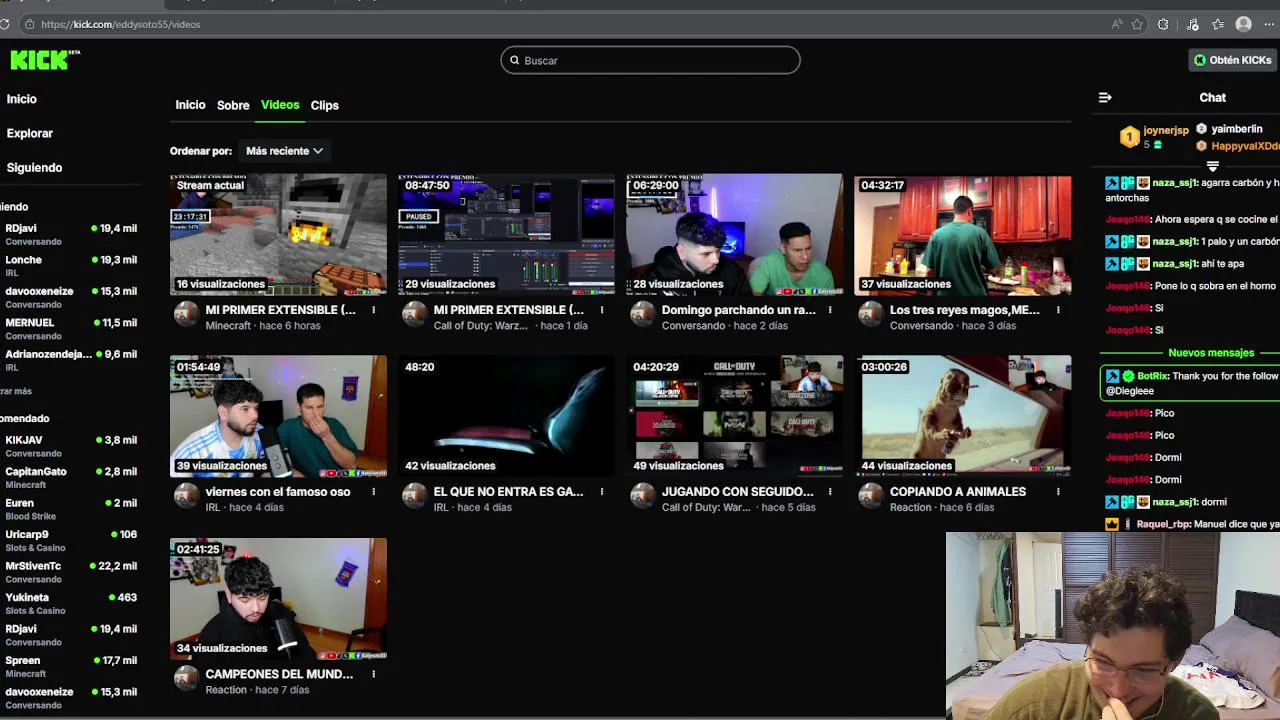Click the browser extensions icon
Viewport: 1280px width, 720px height.
(x=1163, y=24)
